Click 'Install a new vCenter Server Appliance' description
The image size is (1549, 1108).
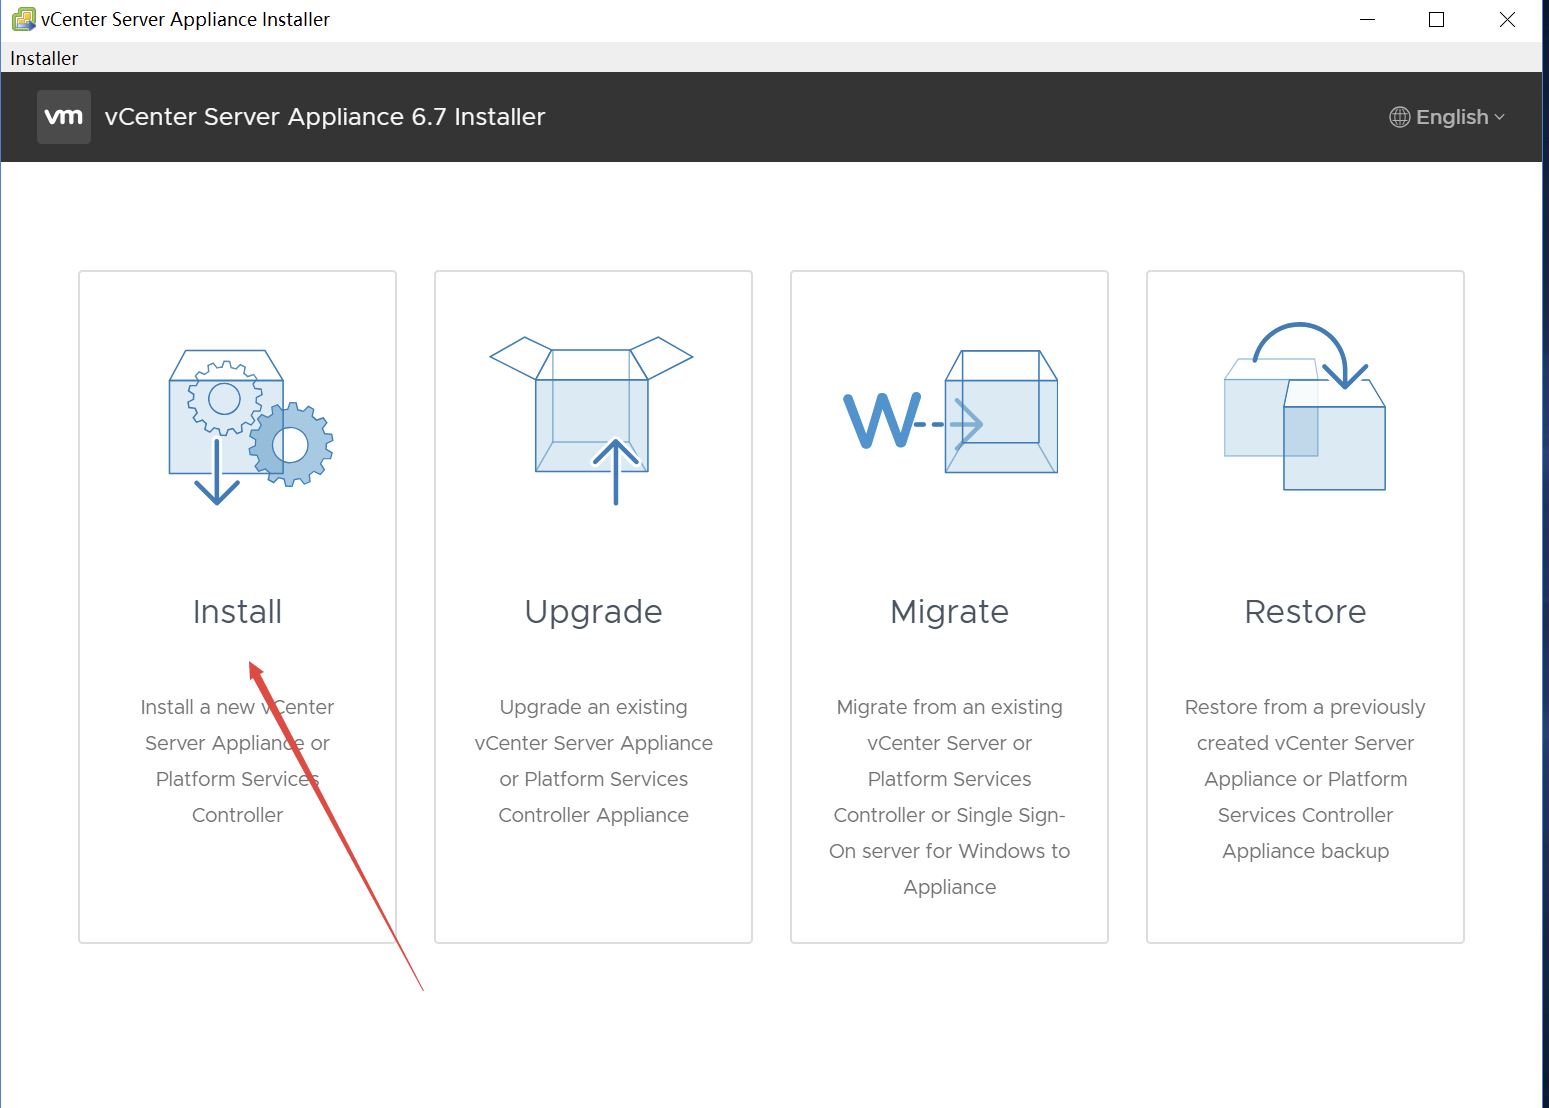[x=237, y=761]
